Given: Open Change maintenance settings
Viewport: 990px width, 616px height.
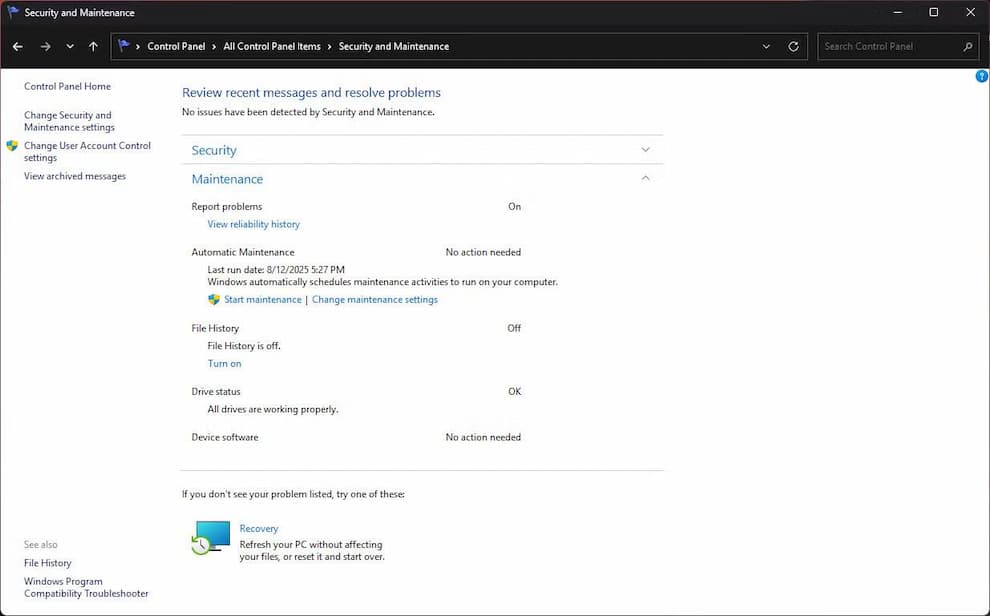Looking at the screenshot, I should (374, 300).
